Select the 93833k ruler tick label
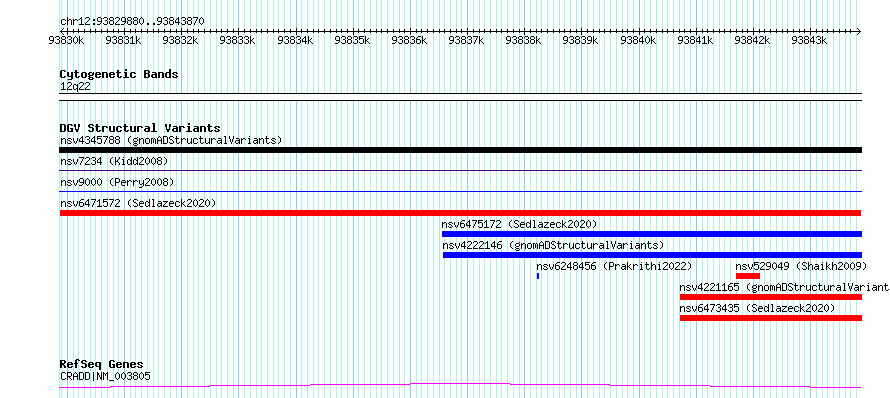Viewport: 890px width, 398px height. point(238,40)
